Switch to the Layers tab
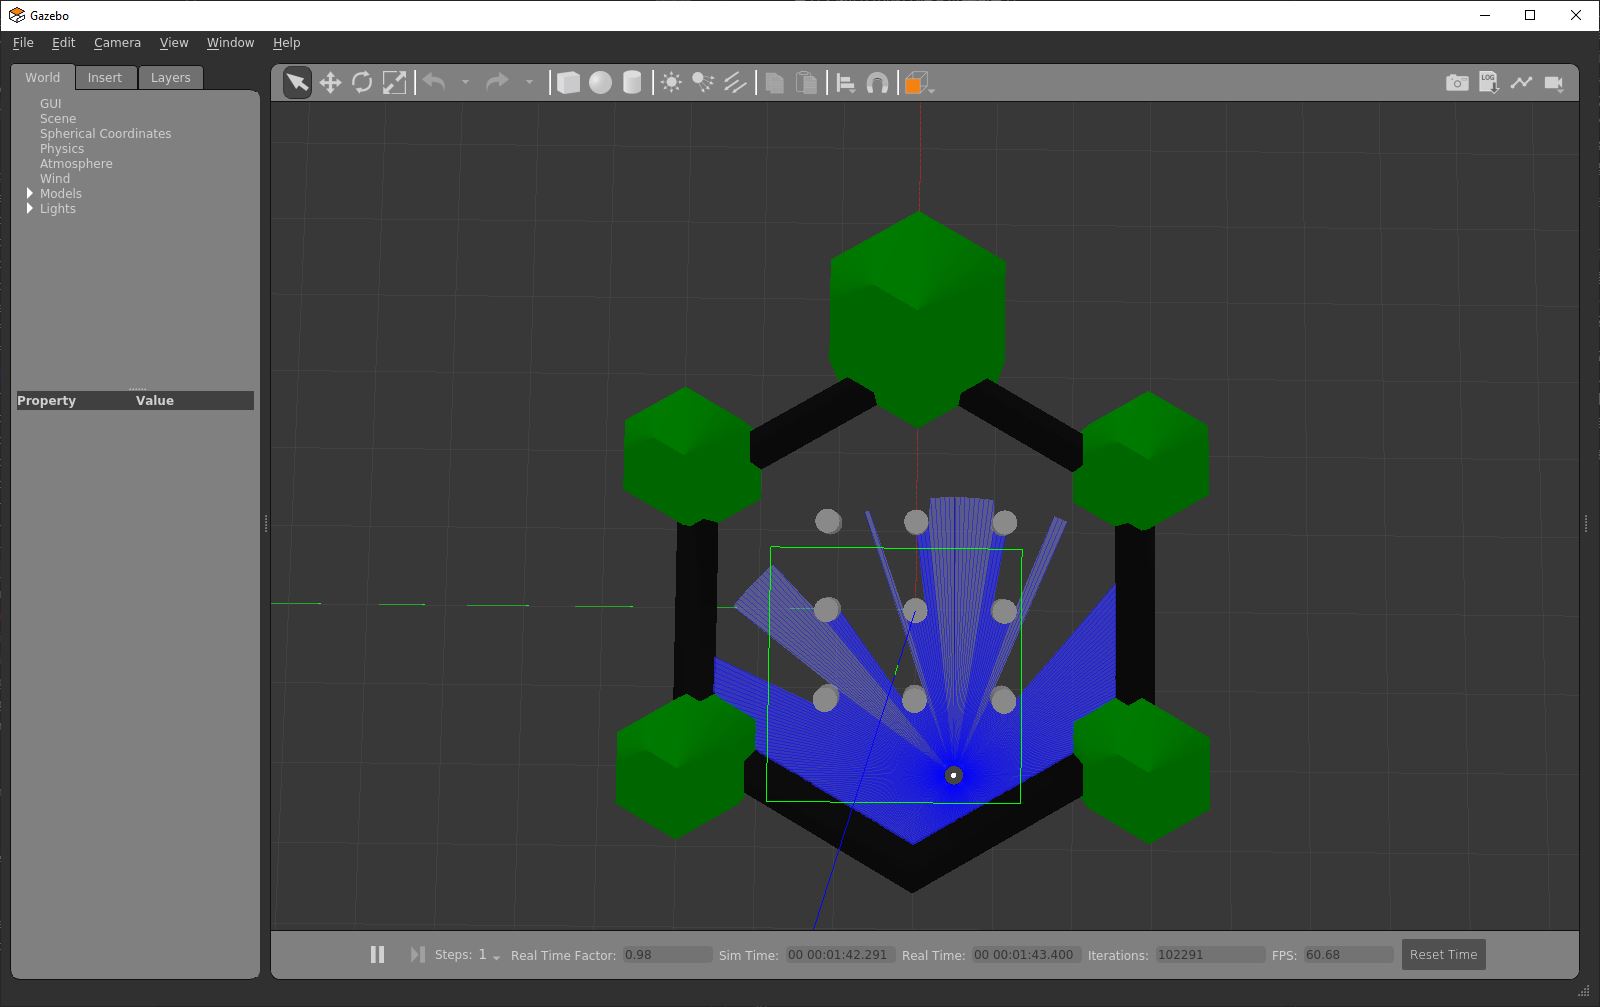The height and width of the screenshot is (1007, 1600). 170,77
